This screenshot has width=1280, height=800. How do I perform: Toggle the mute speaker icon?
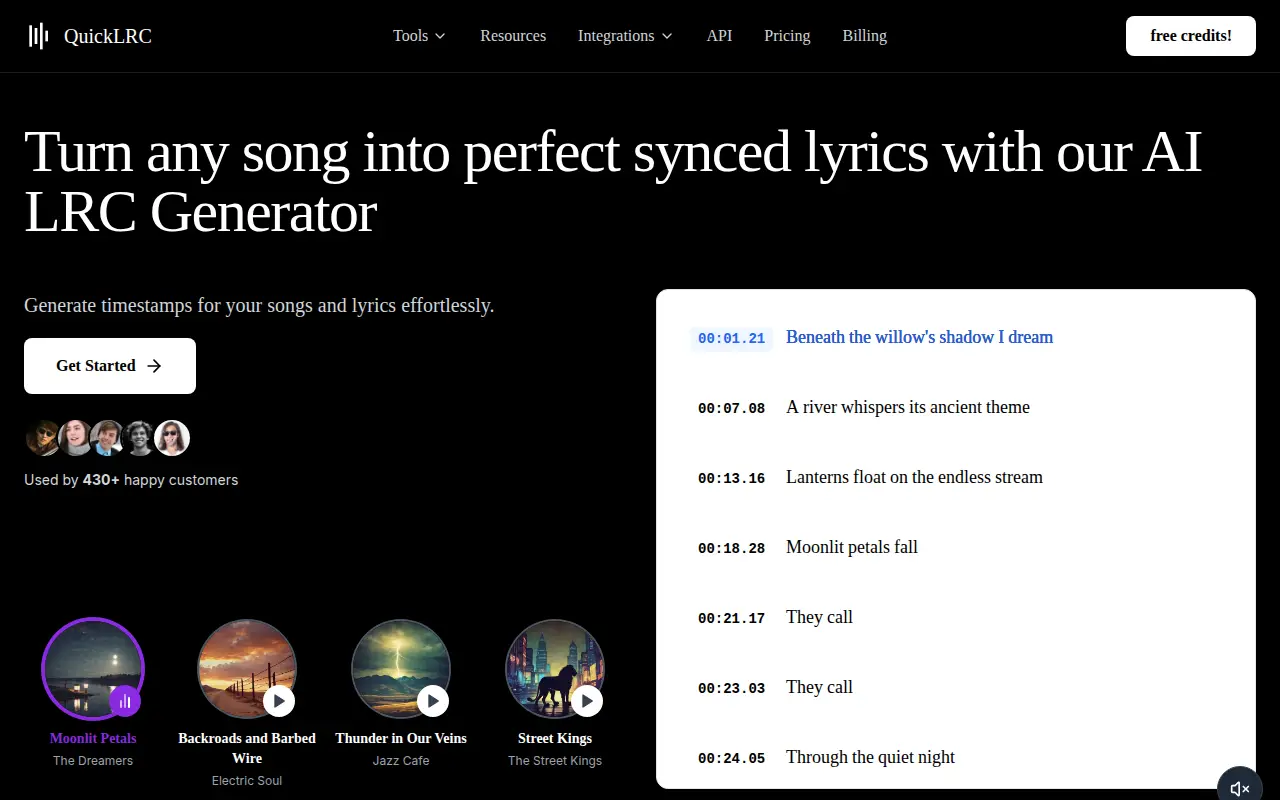pyautogui.click(x=1240, y=789)
